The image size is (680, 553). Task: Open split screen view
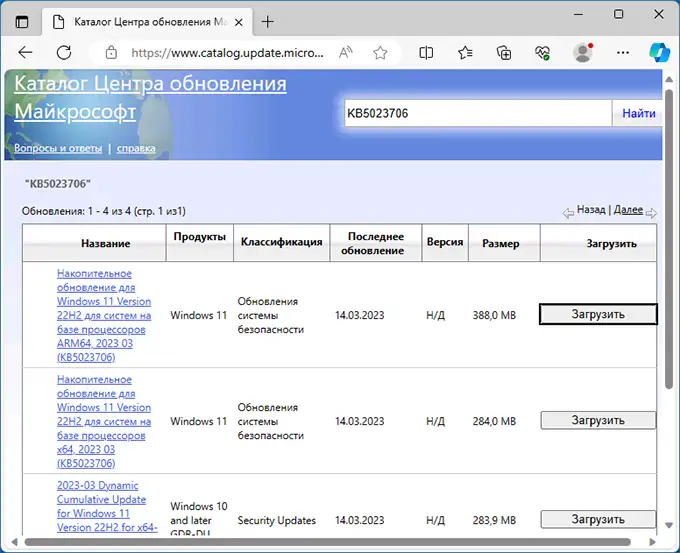[426, 53]
